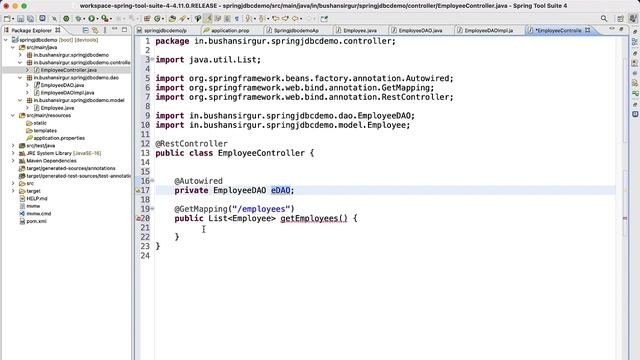Image resolution: width=640 pixels, height=360 pixels.
Task: Click the green Run toolbar button
Action: click(x=91, y=19)
